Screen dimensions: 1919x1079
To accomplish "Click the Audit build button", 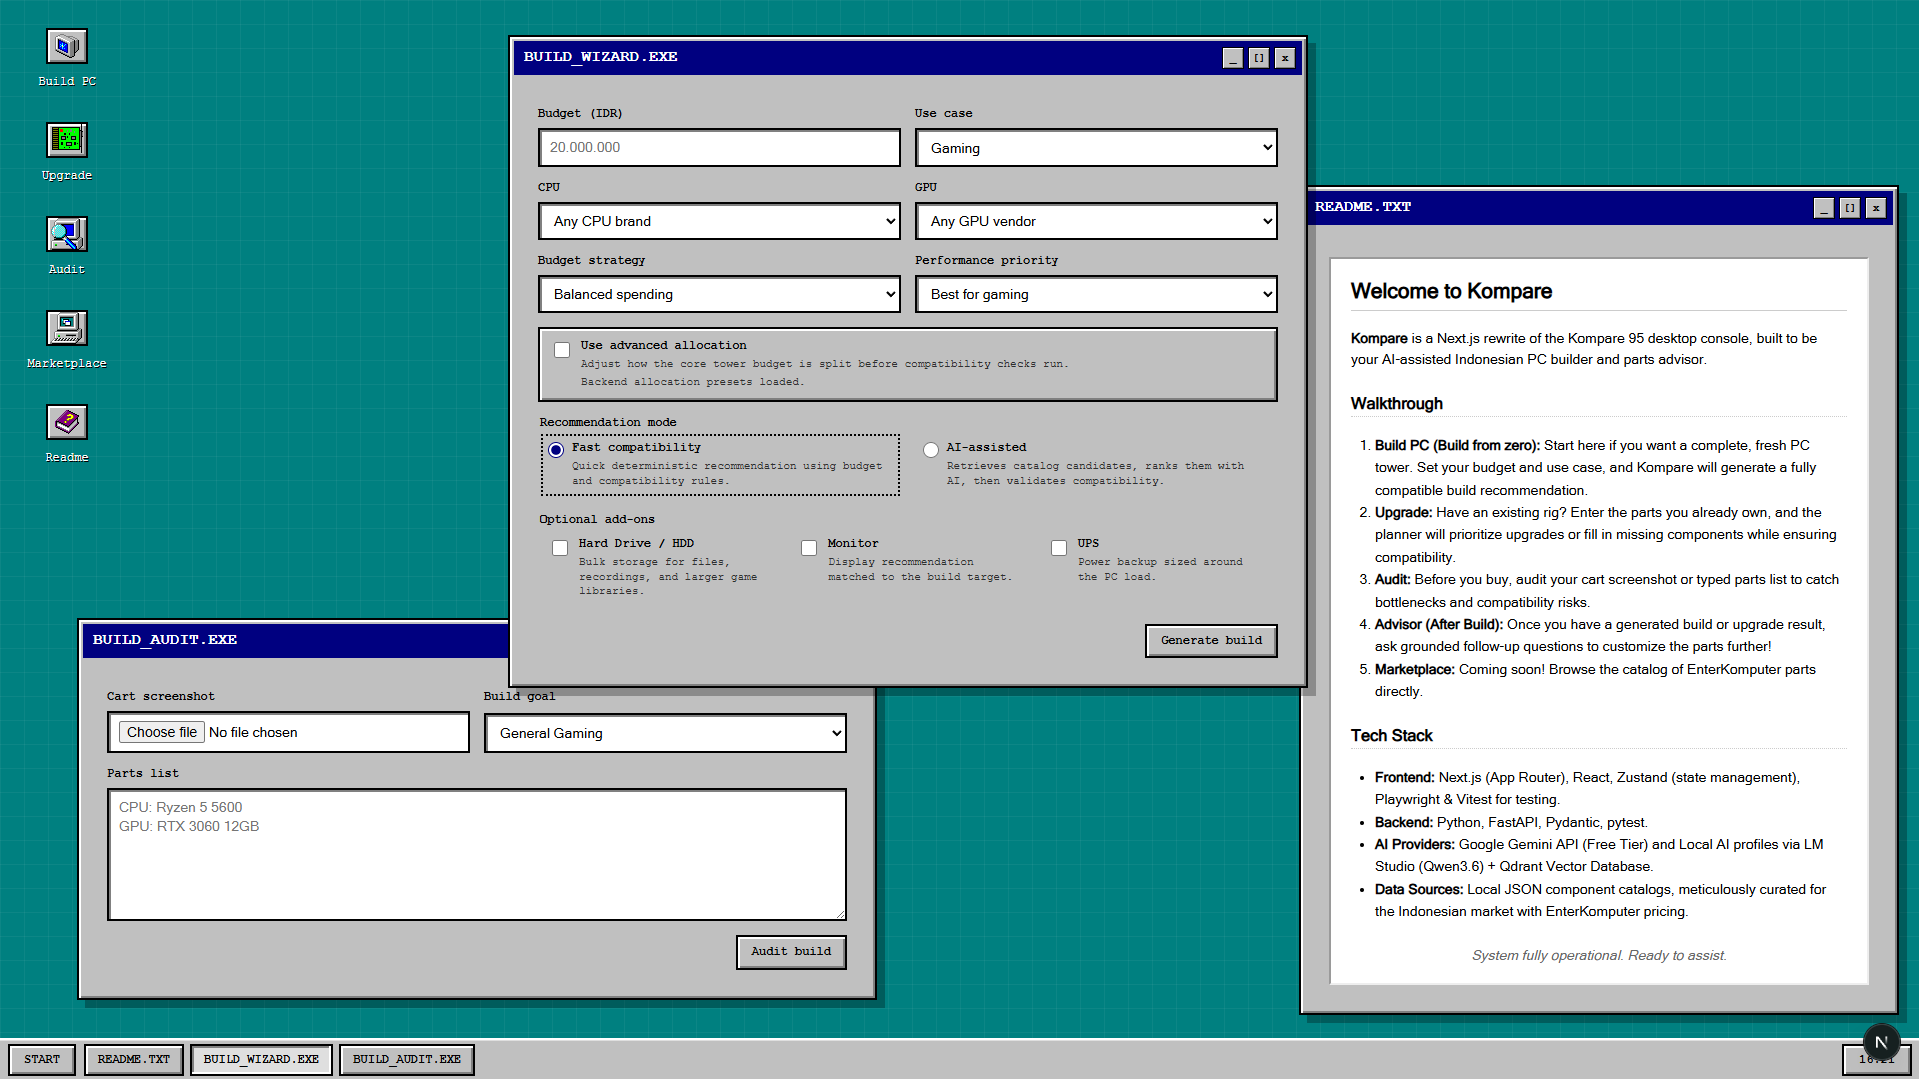I will [791, 951].
